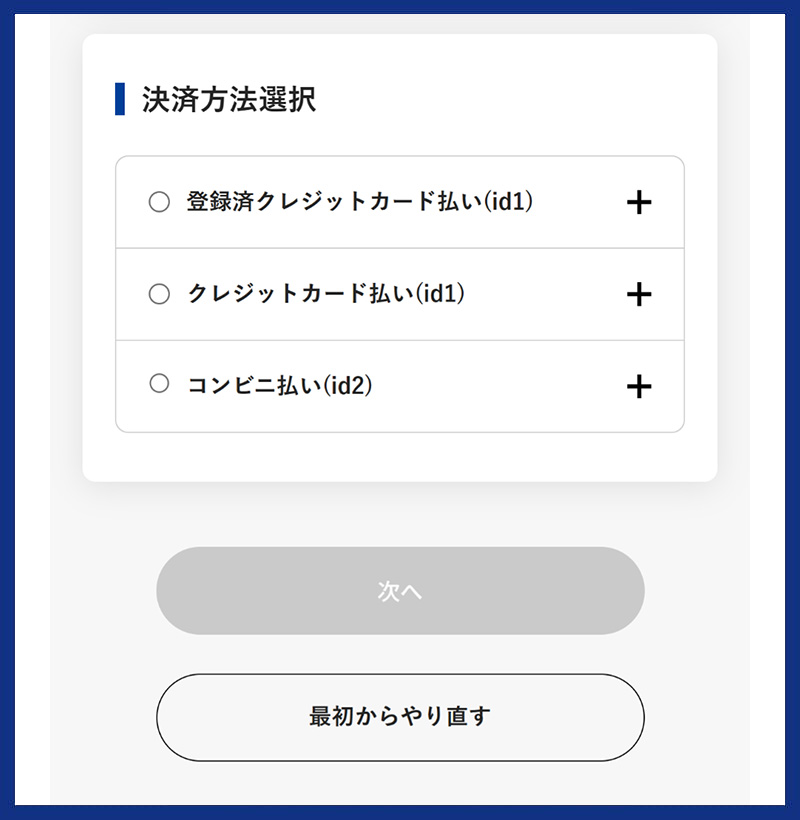Choose the クレジットカード払い(id1) radio button

[159, 294]
